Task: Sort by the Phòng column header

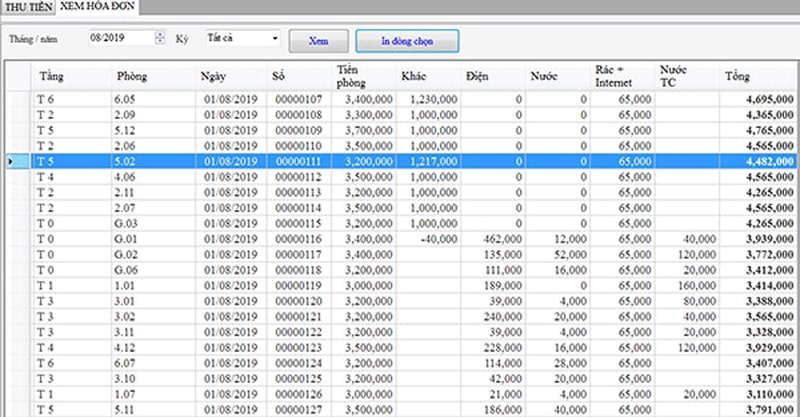Action: pyautogui.click(x=153, y=76)
